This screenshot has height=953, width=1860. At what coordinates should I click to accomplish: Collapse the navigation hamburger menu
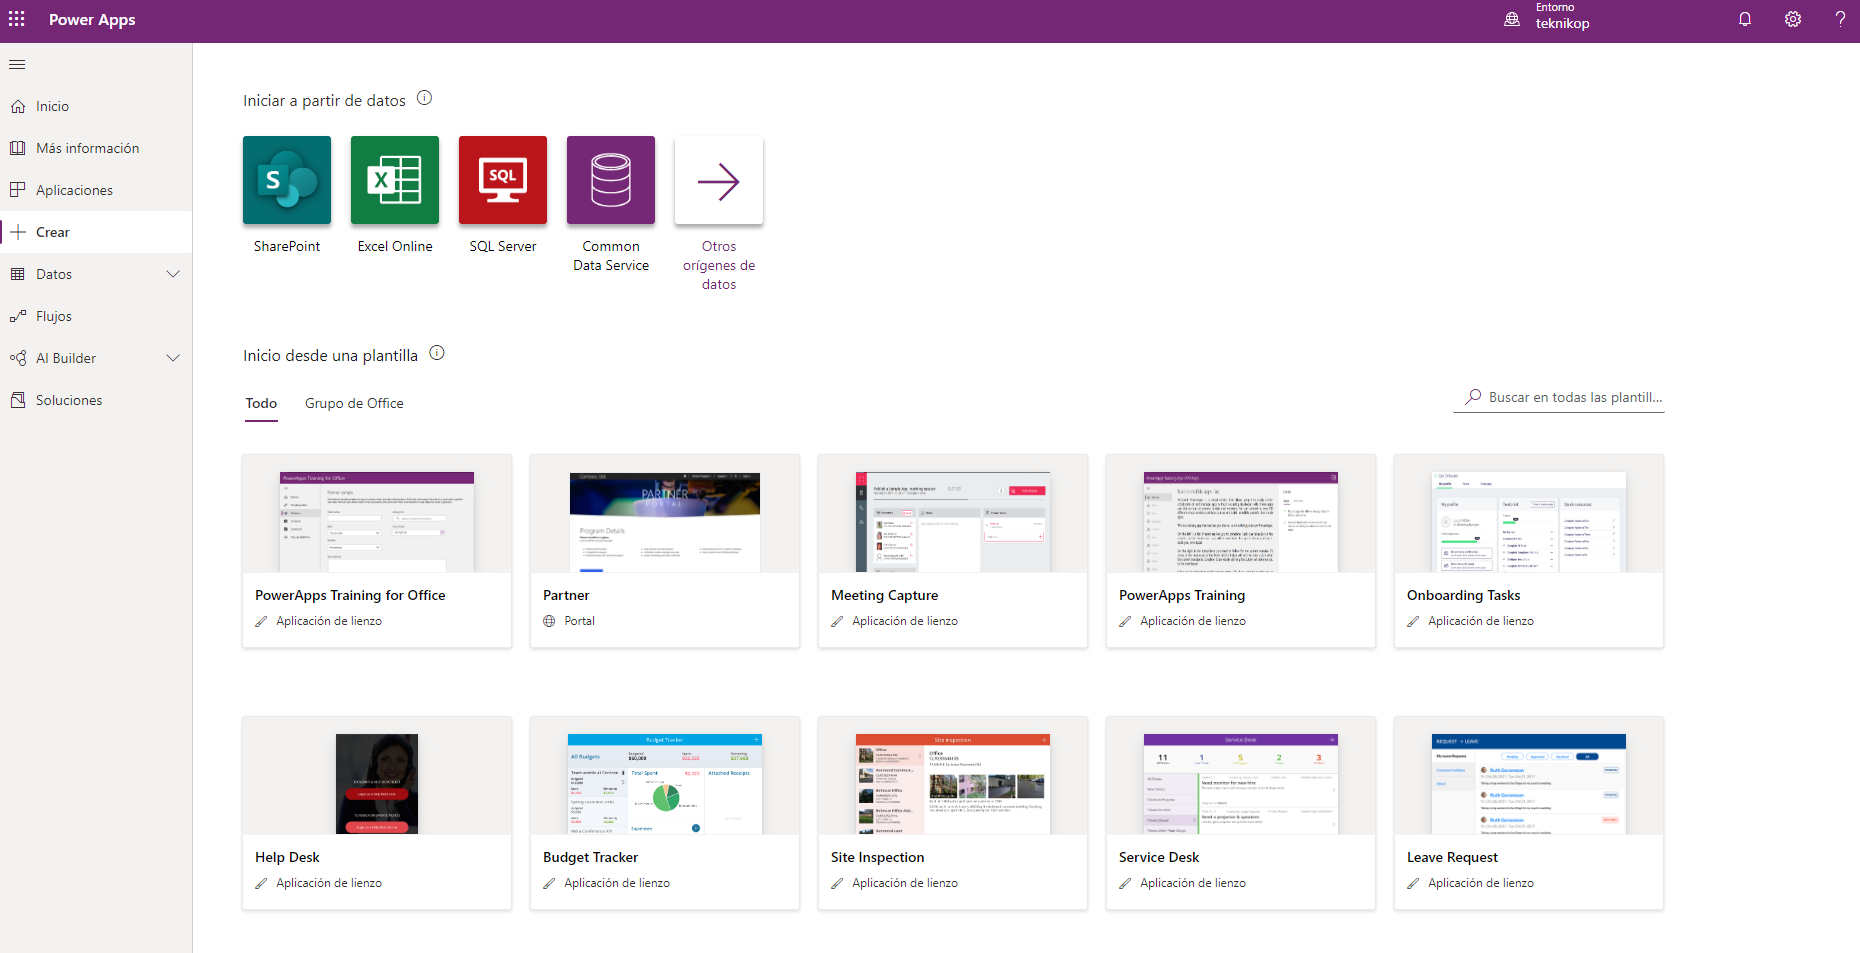click(17, 65)
